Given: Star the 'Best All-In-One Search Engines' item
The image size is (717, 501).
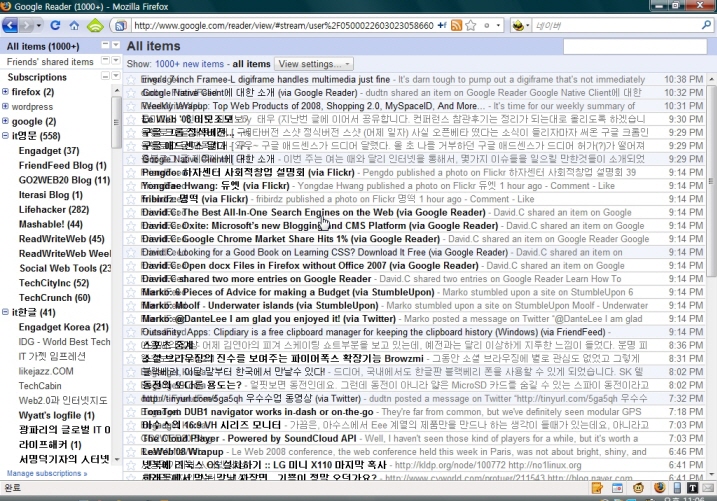Looking at the screenshot, I should coord(131,213).
